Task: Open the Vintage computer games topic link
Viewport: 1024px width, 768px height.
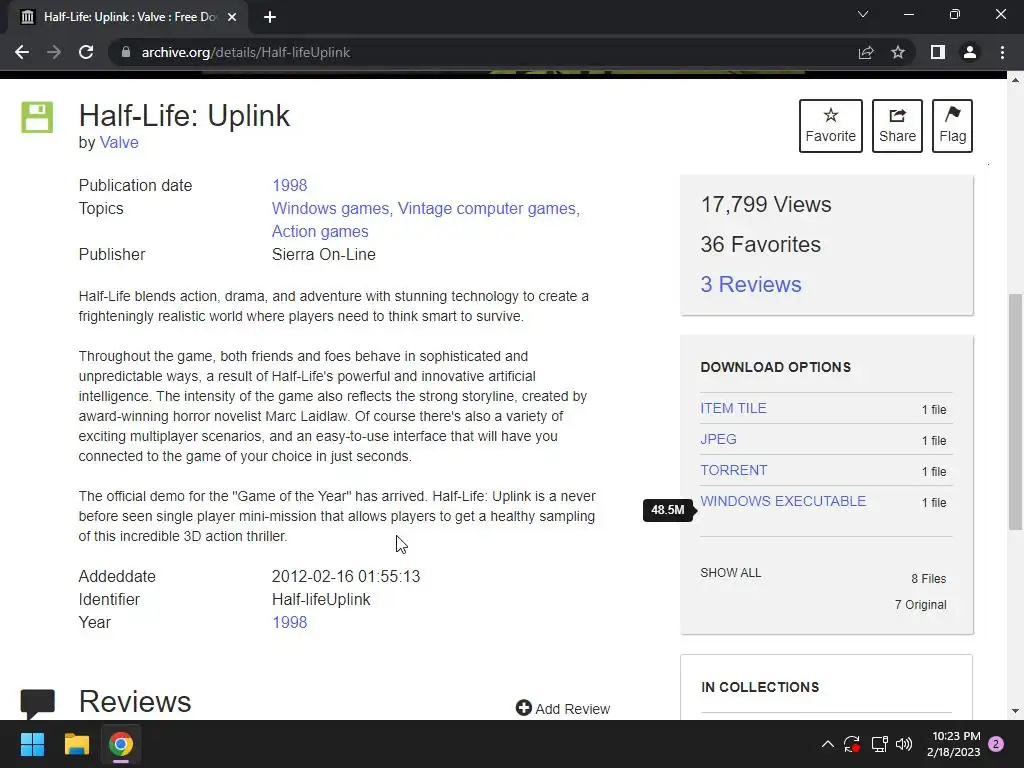Action: tap(487, 208)
